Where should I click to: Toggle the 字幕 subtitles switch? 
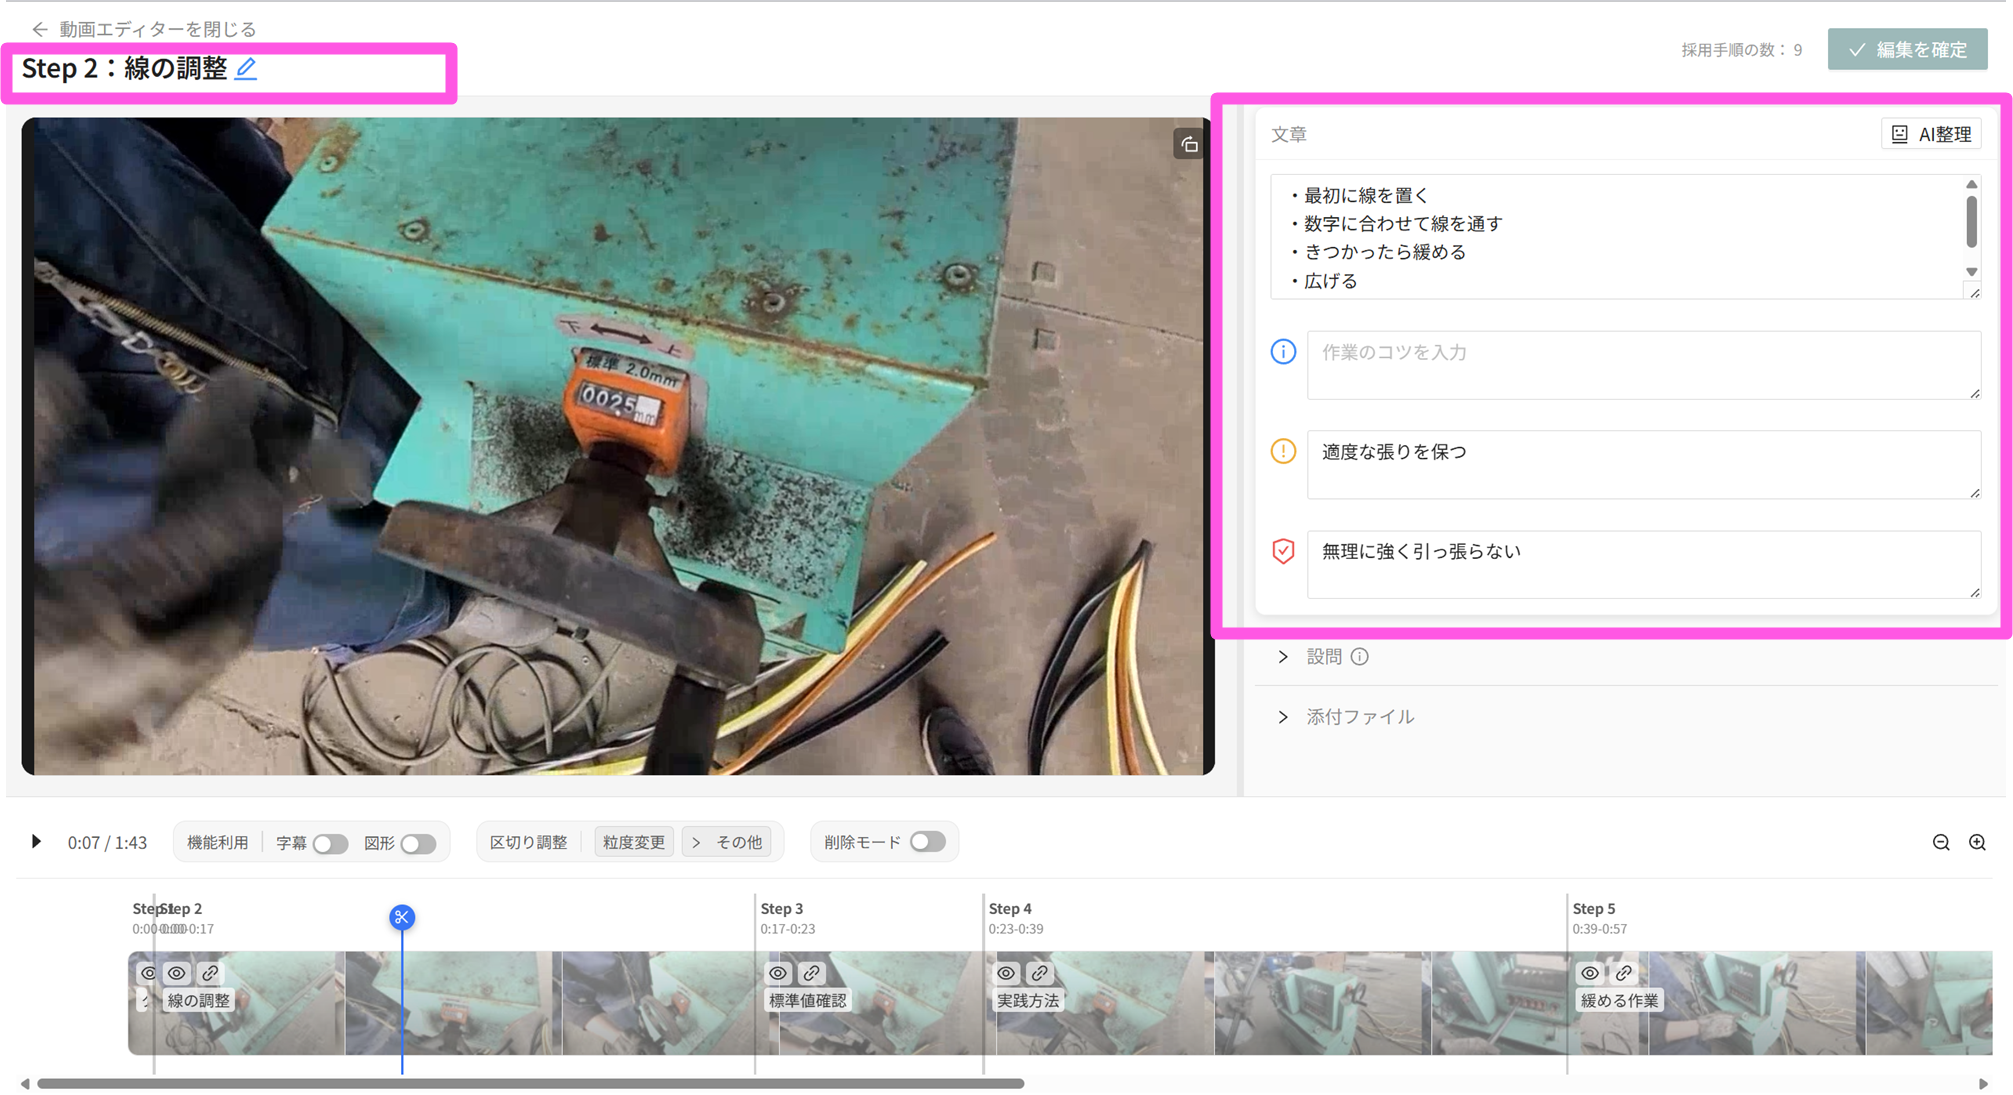pos(329,843)
